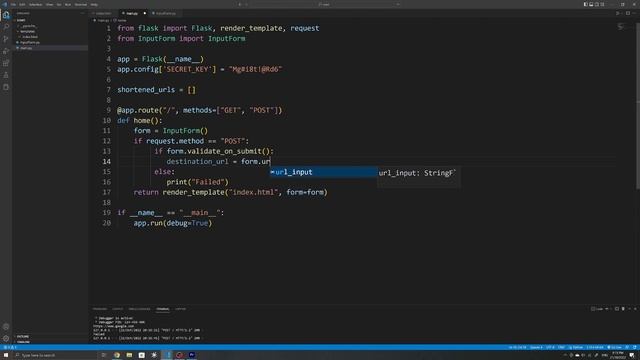The height and width of the screenshot is (360, 640).
Task: Open the Help menu
Action: [94, 4]
